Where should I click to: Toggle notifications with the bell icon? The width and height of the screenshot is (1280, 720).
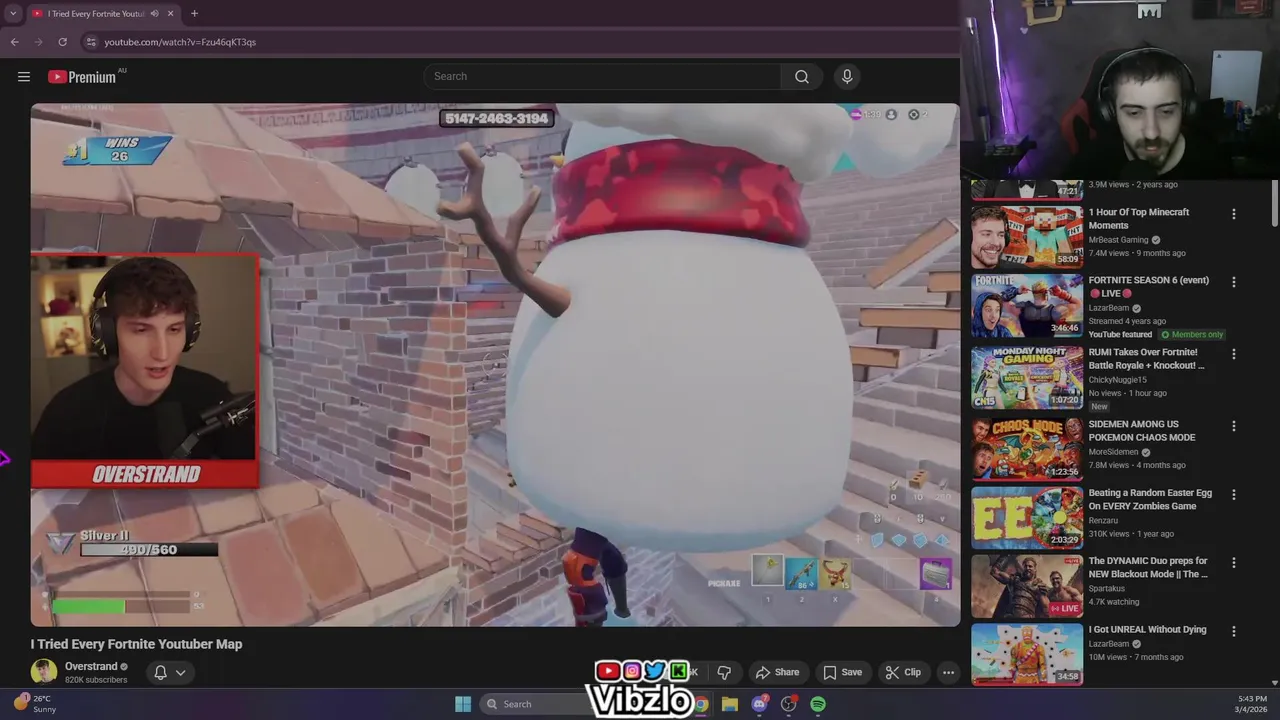pyautogui.click(x=160, y=672)
